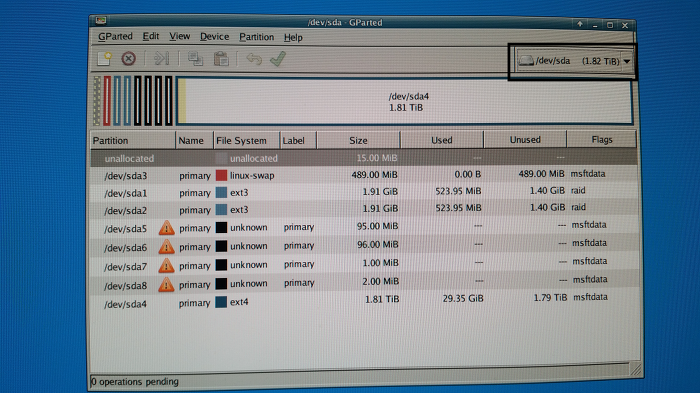Click the 29.35 GiB used value
The image size is (700, 393).
(463, 298)
